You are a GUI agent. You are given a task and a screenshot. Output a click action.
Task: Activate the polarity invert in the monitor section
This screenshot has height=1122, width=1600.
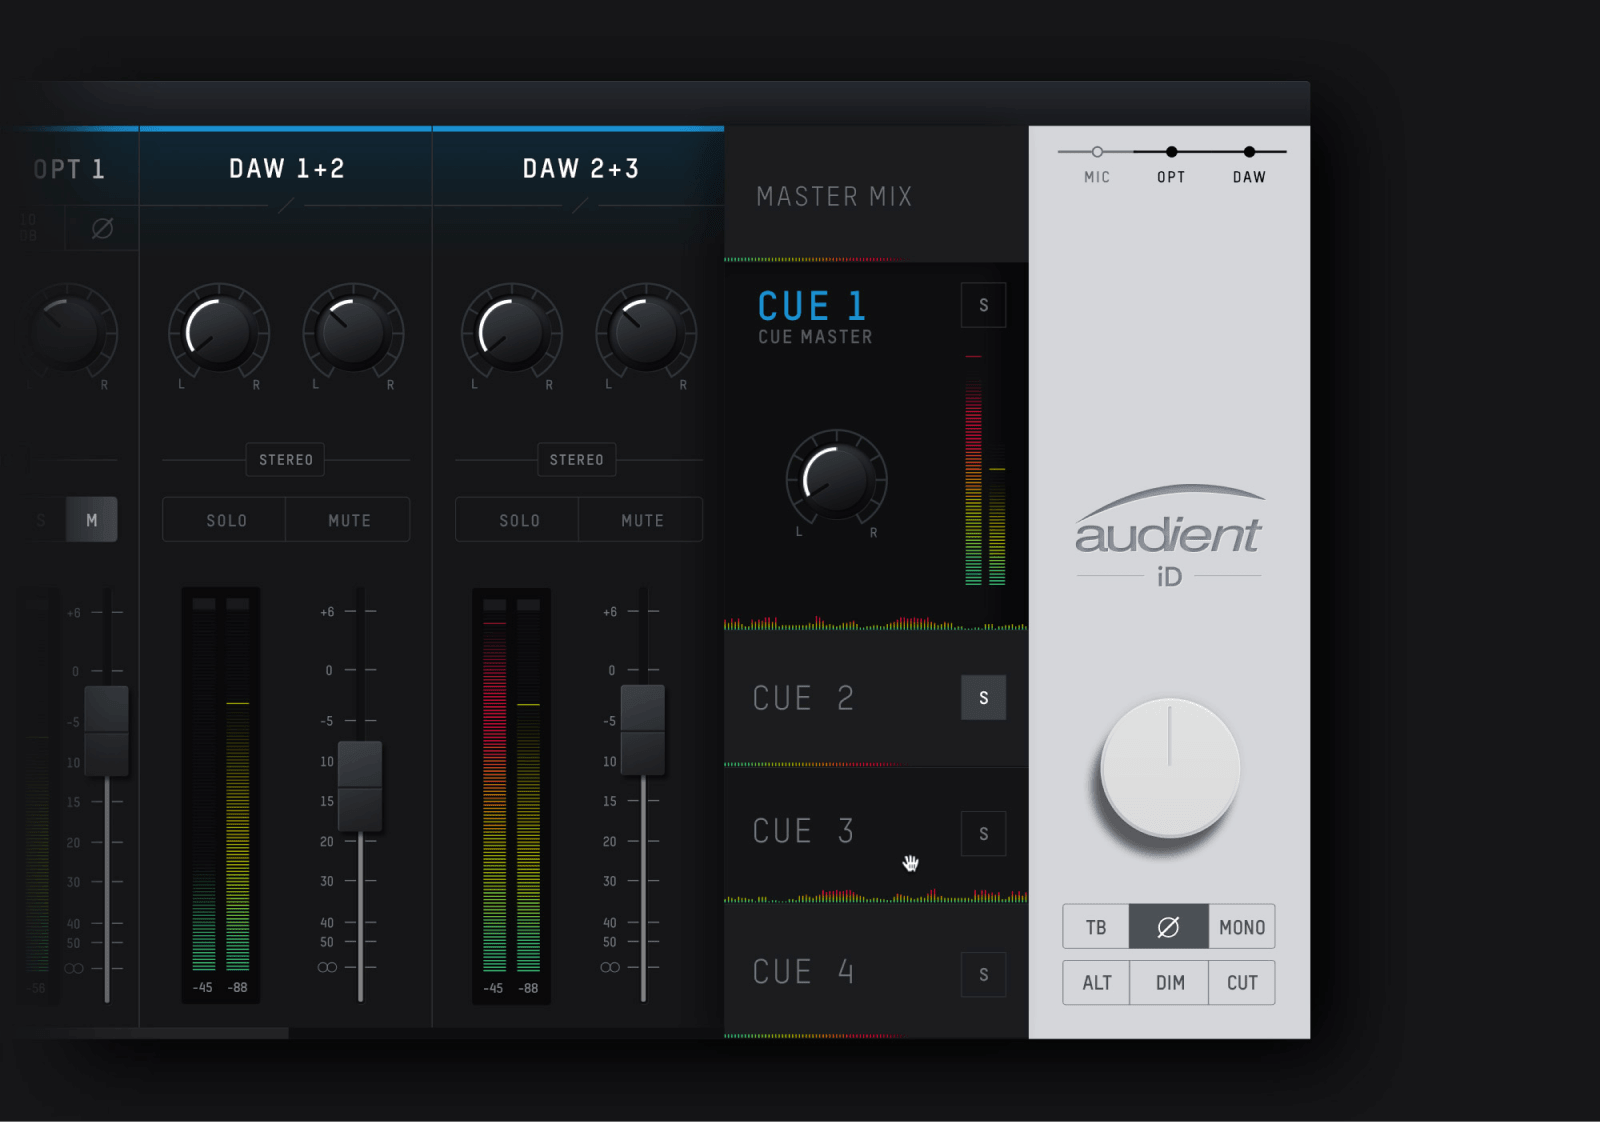tap(1168, 926)
